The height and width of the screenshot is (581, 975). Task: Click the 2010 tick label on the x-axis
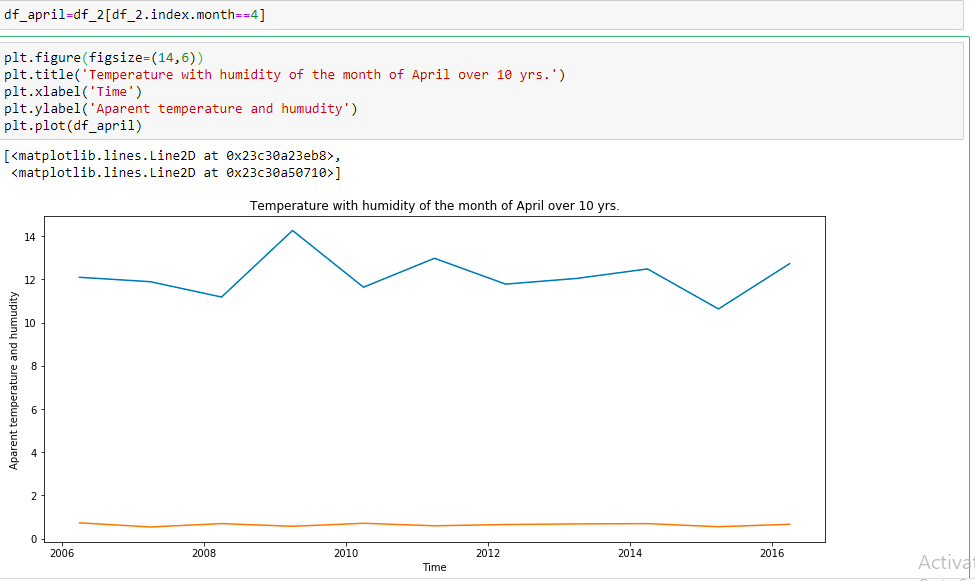coord(345,553)
